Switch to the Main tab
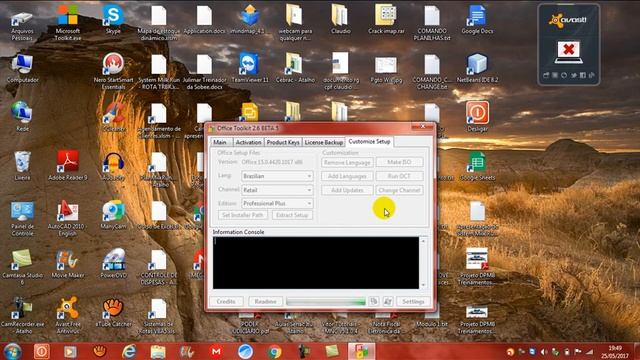 (x=220, y=142)
